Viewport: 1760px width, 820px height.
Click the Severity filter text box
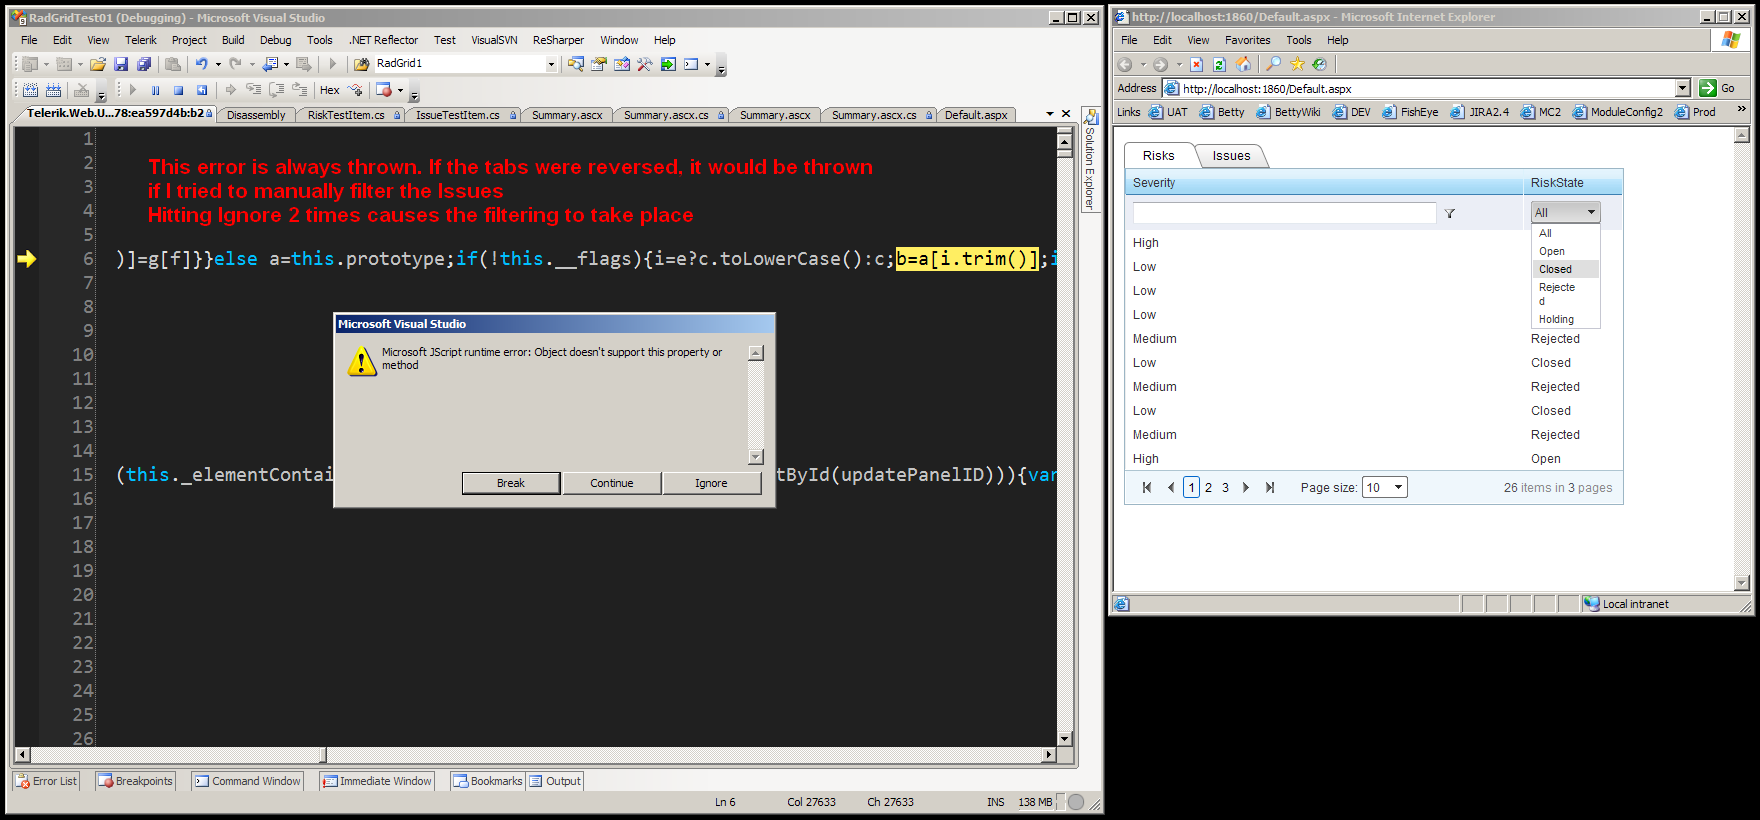1284,213
